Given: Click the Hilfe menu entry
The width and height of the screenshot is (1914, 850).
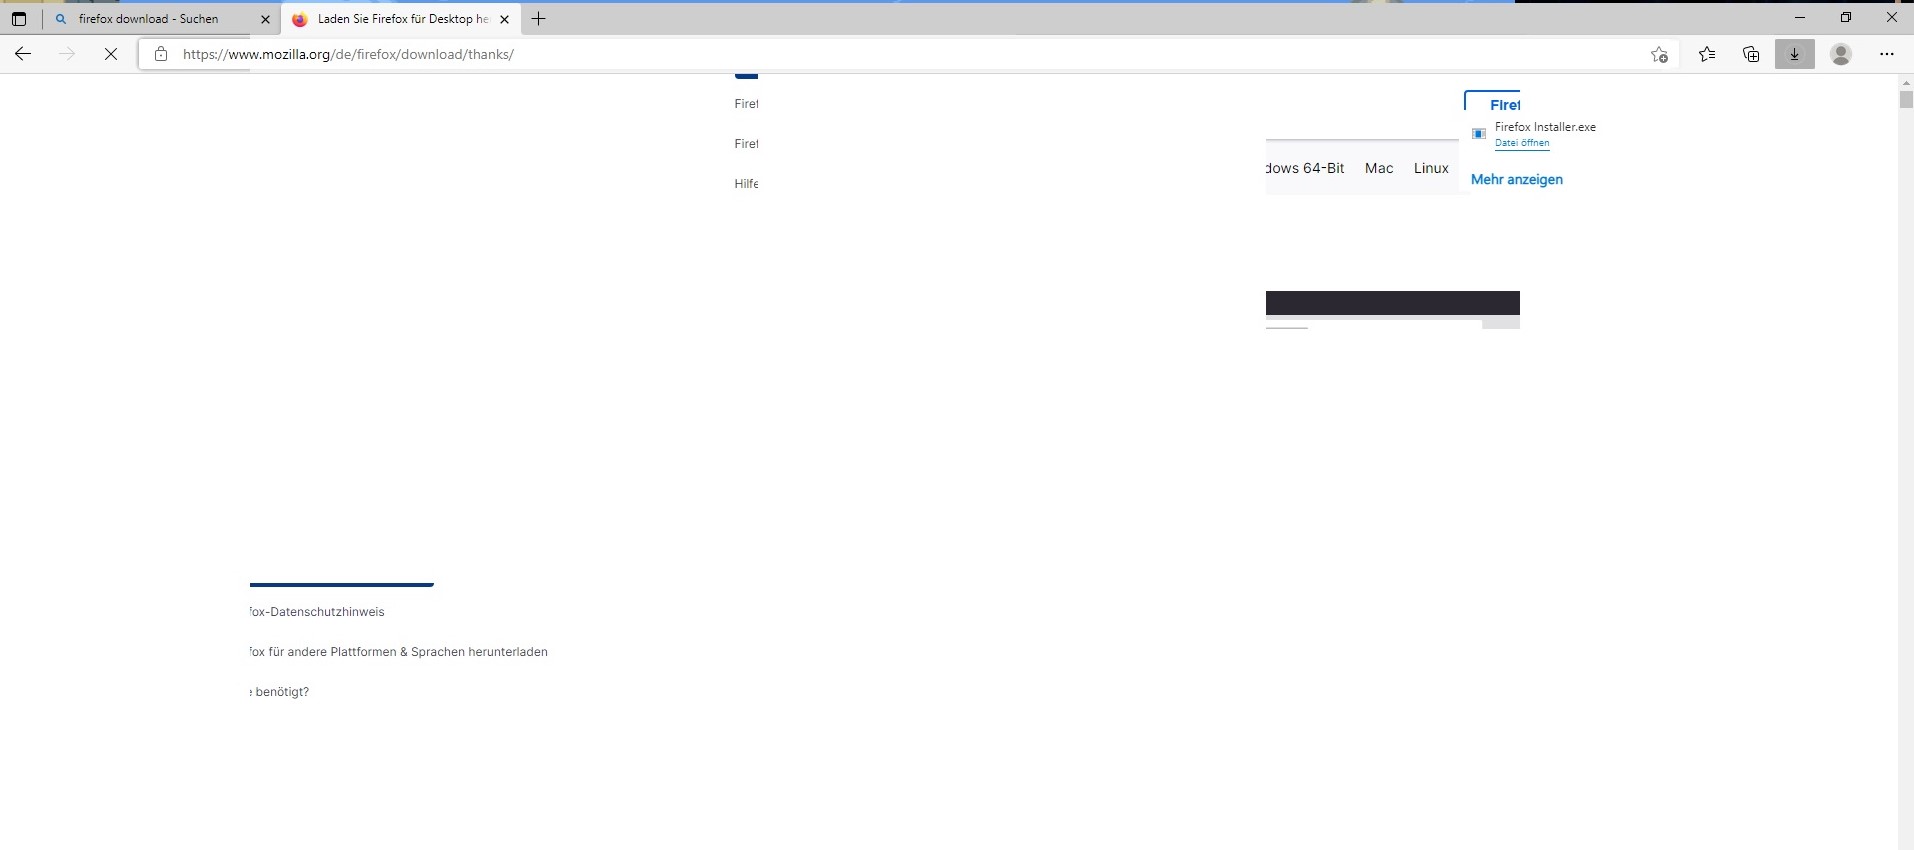Looking at the screenshot, I should tap(746, 184).
